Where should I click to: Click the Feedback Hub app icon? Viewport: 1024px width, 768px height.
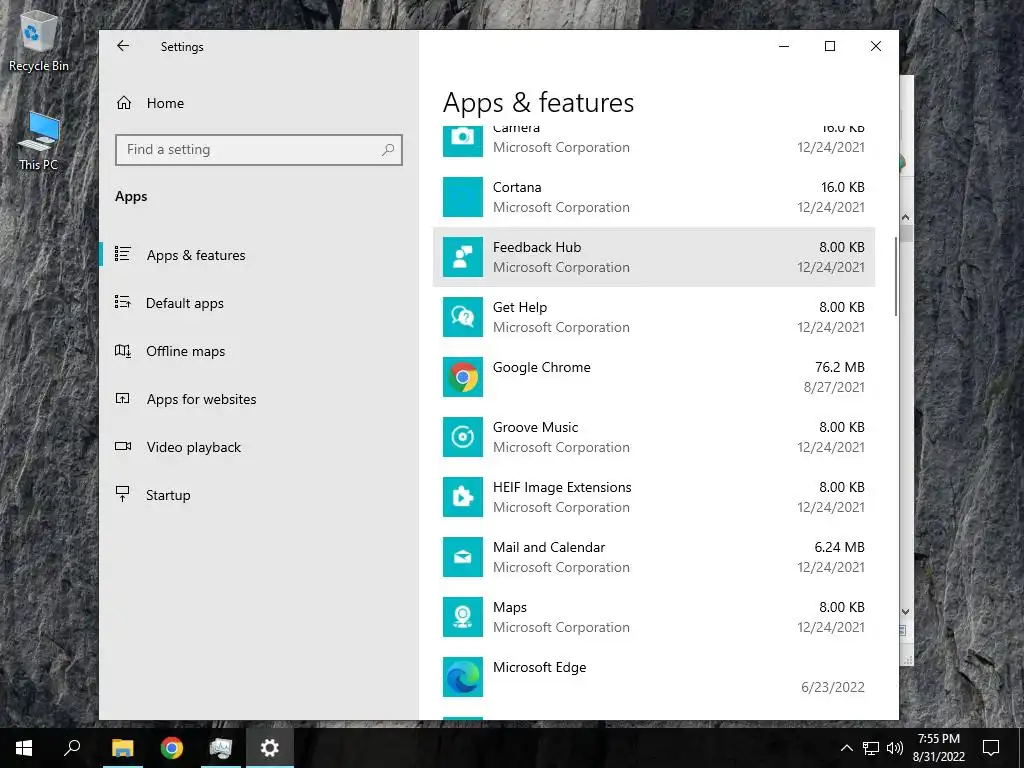pos(463,257)
